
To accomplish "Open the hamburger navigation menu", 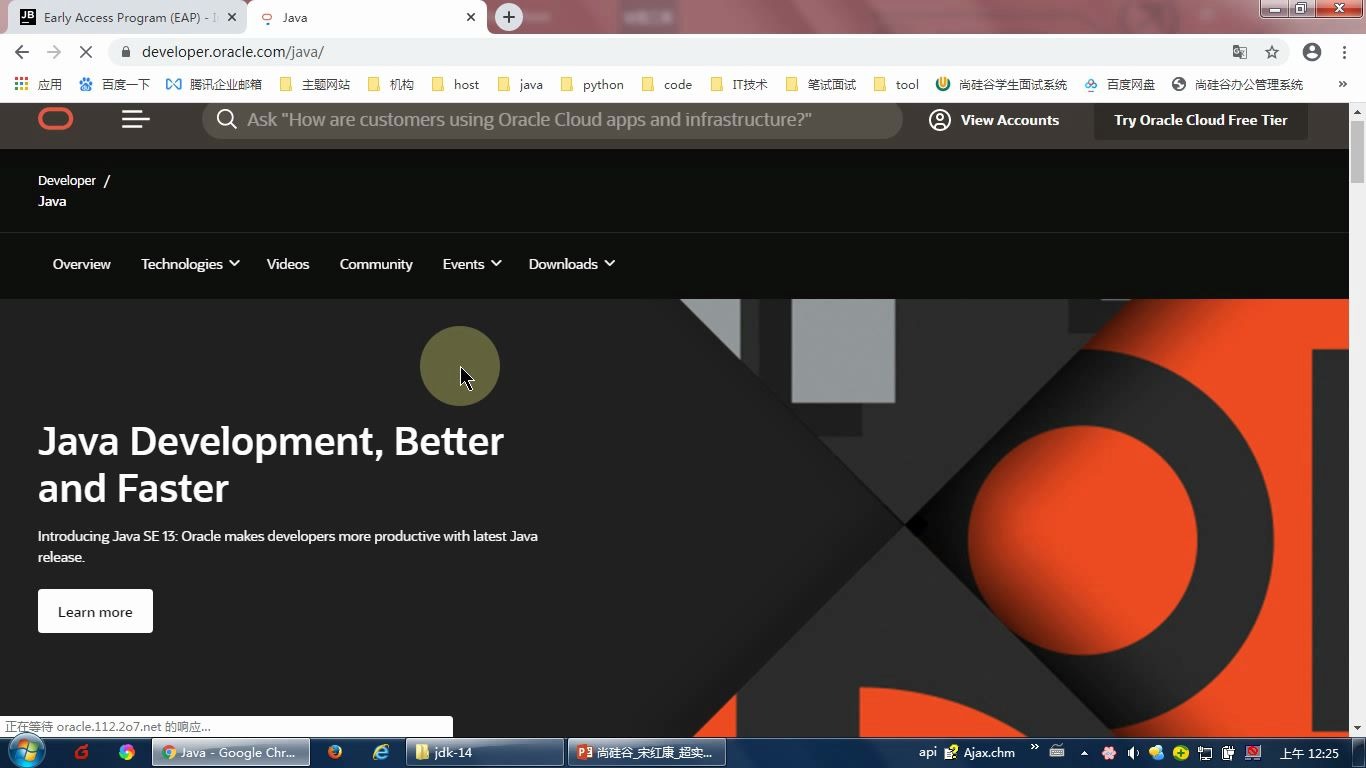I will pyautogui.click(x=136, y=119).
